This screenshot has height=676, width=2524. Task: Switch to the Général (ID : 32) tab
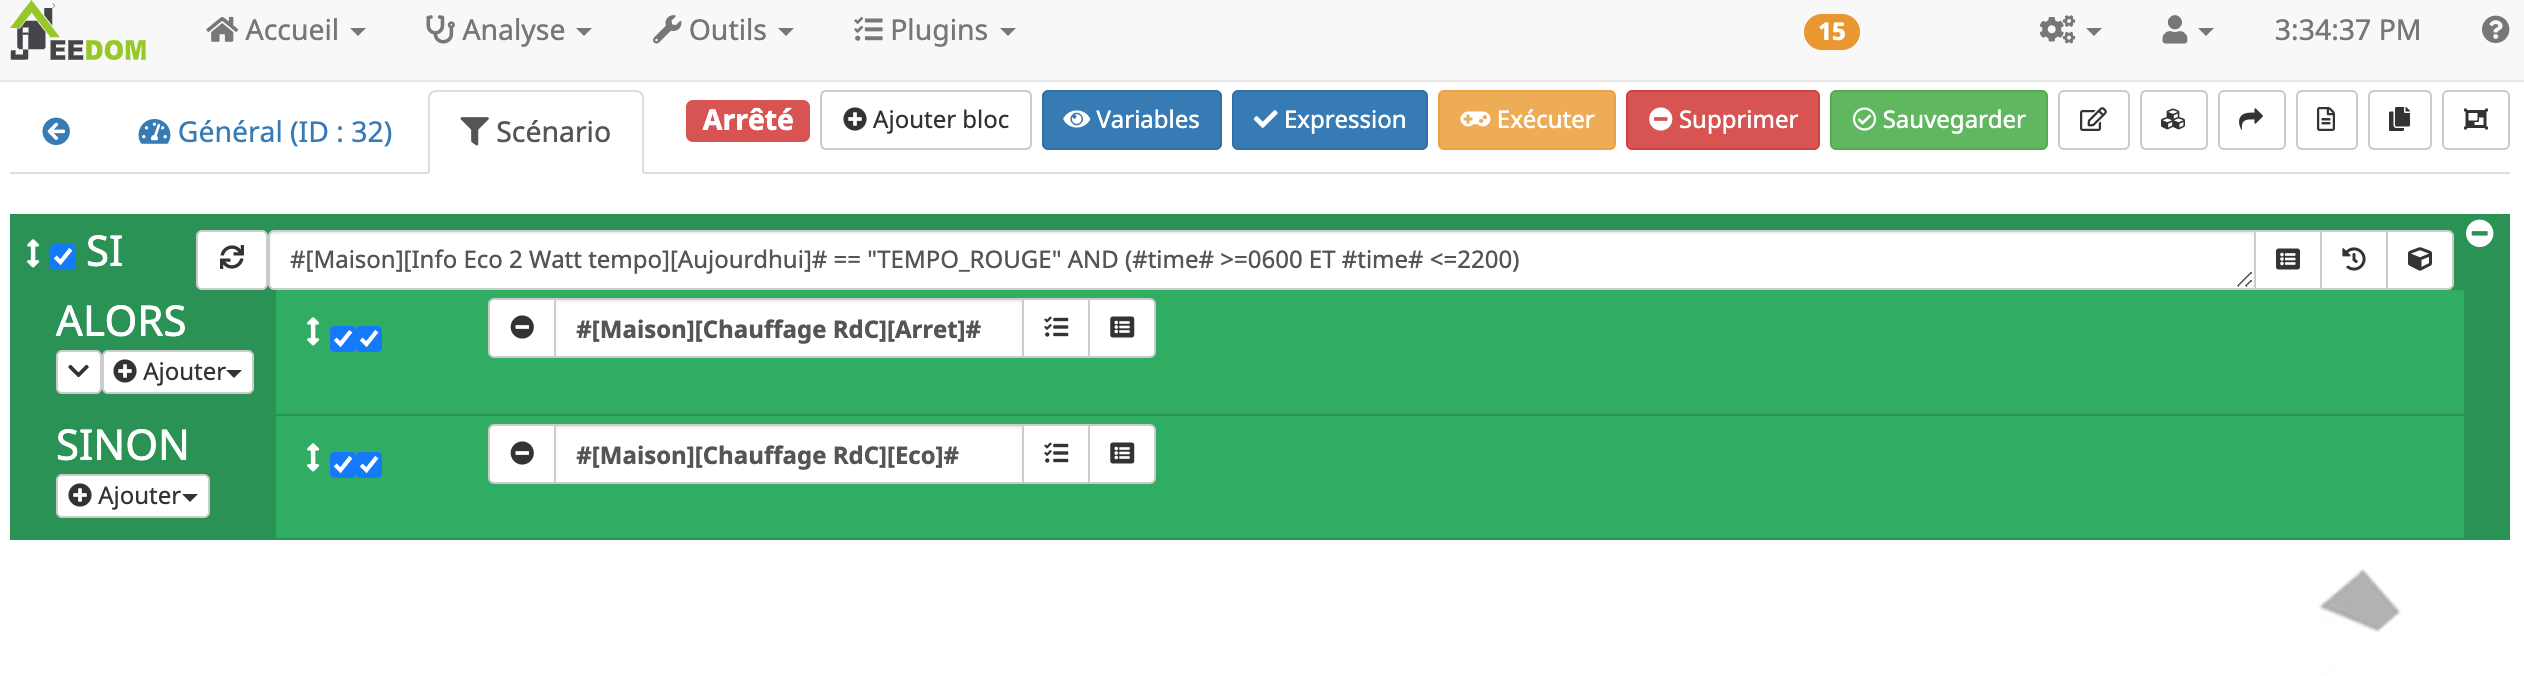tap(266, 132)
